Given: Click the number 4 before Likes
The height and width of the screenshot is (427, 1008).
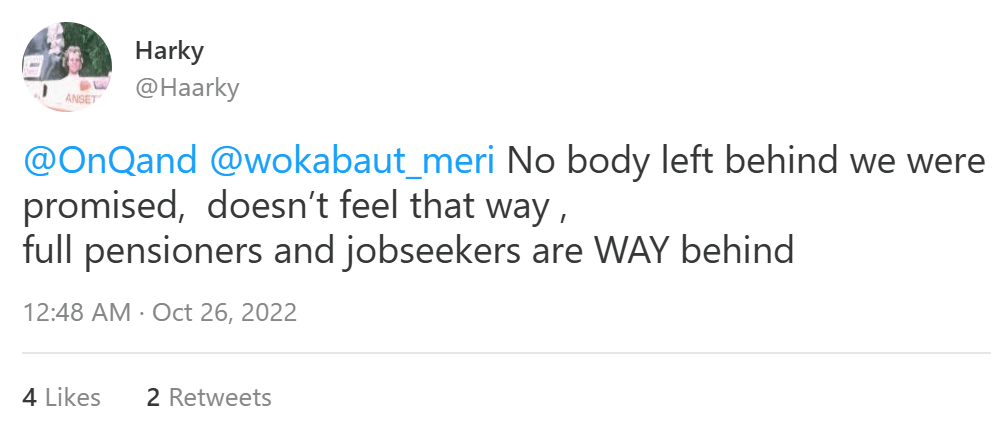Looking at the screenshot, I should tap(29, 397).
